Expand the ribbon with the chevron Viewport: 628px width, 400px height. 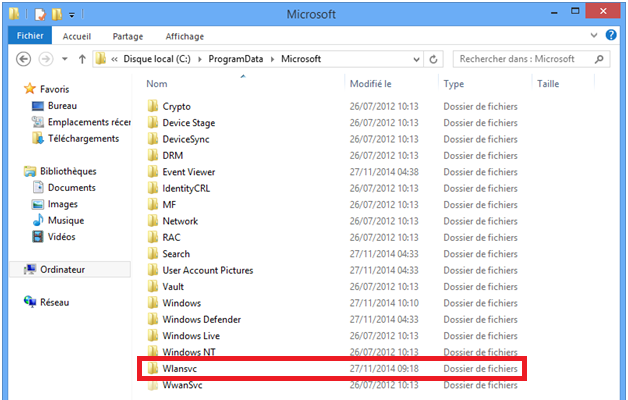(594, 35)
